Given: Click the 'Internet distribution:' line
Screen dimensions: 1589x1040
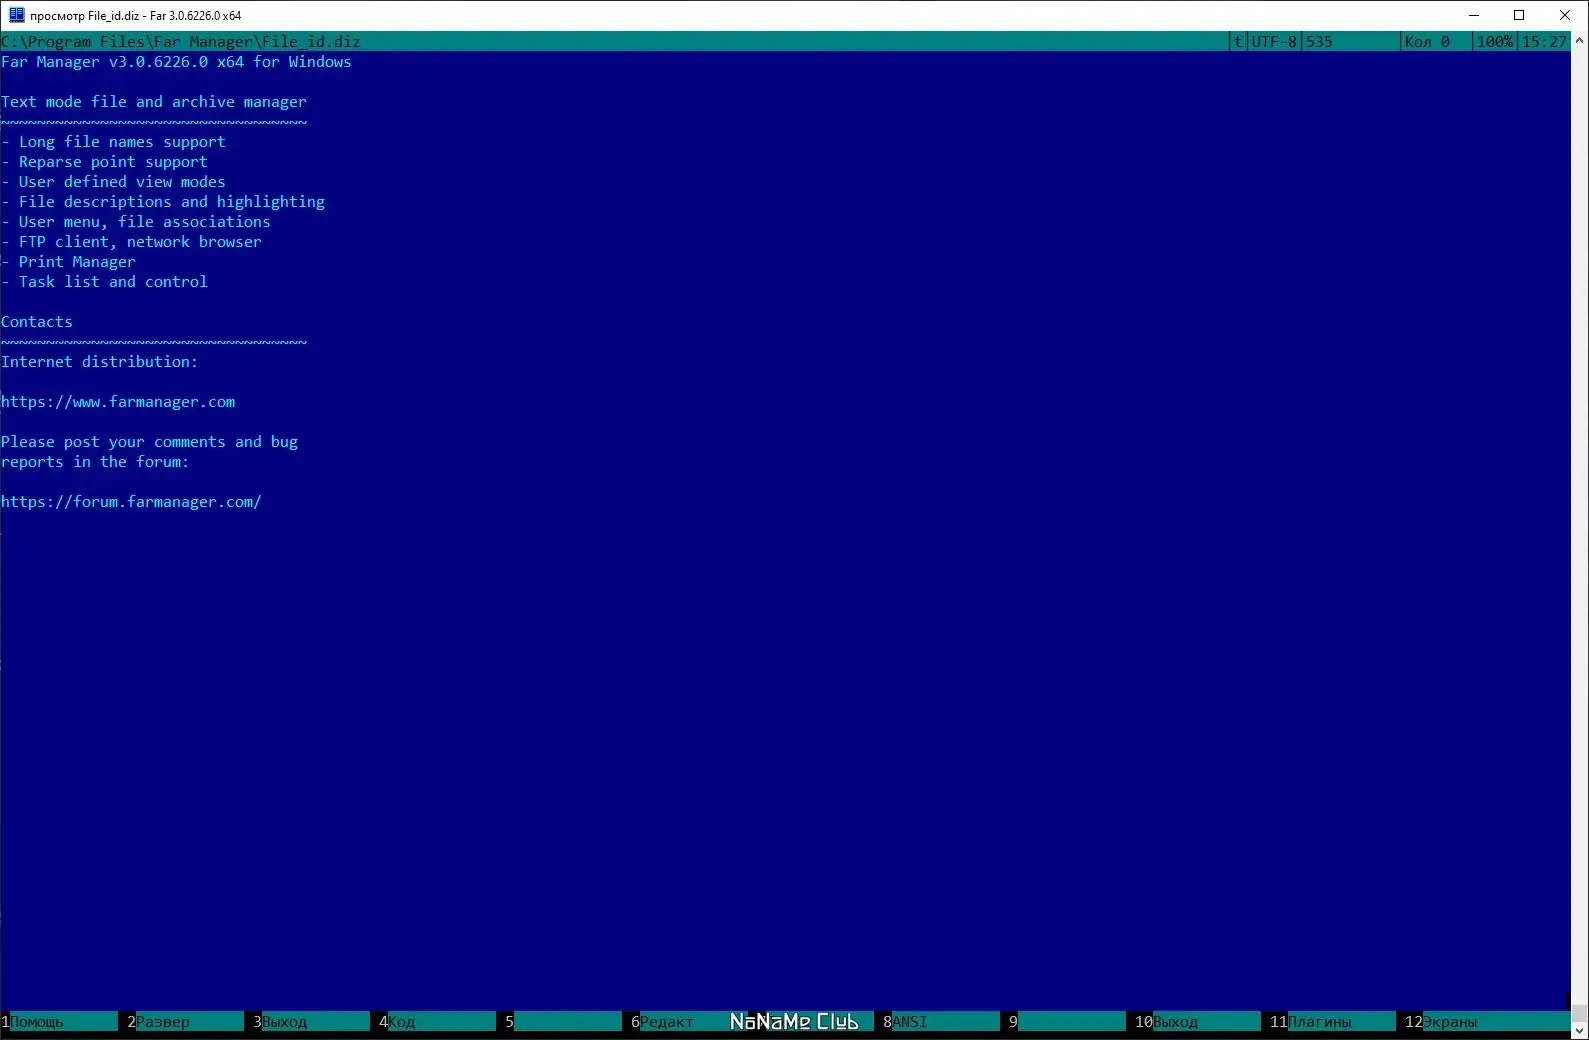Looking at the screenshot, I should 100,362.
